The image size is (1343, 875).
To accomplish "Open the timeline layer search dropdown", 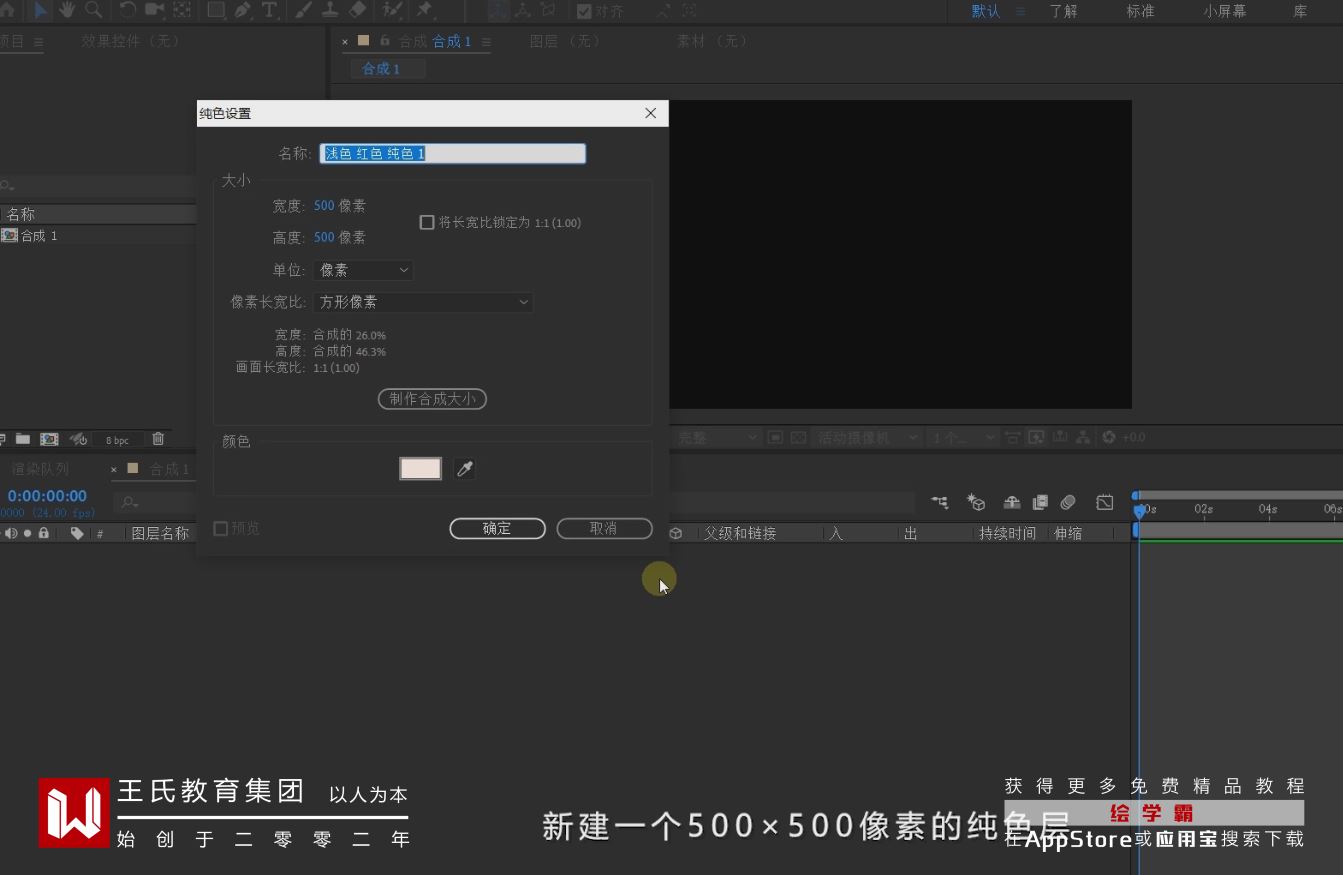I will (x=130, y=502).
